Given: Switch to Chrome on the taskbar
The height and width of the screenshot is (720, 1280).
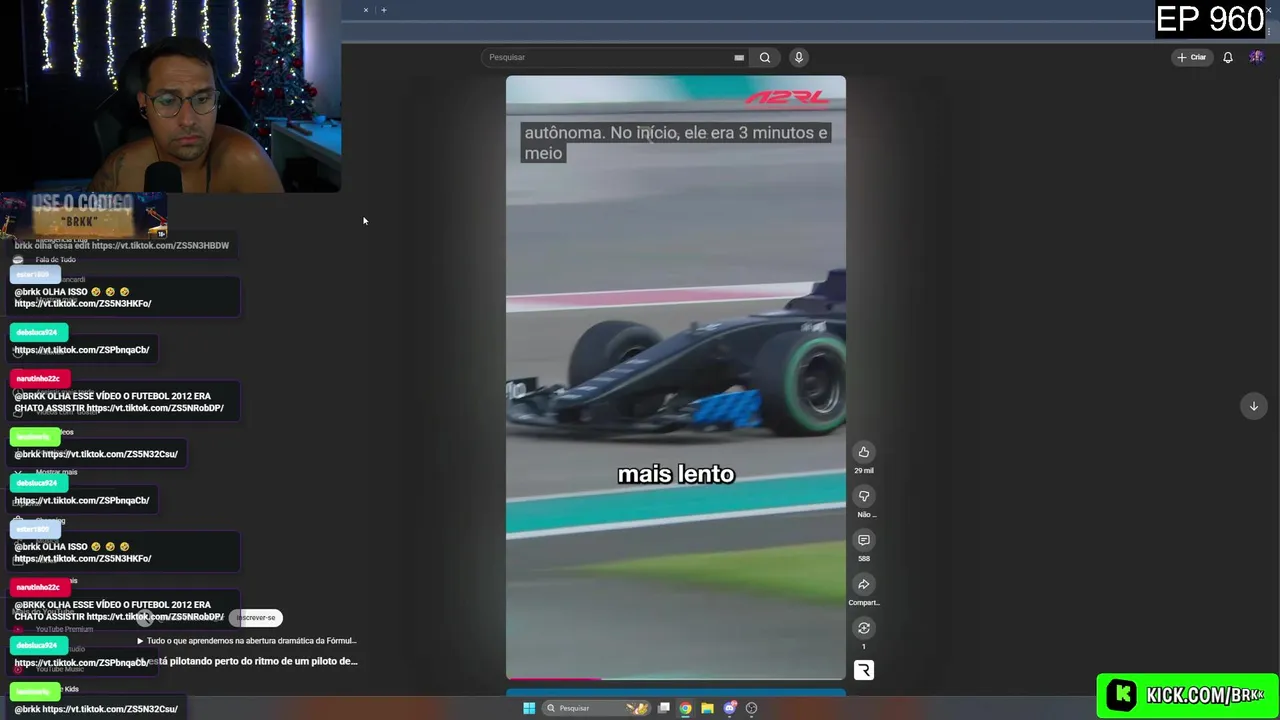Looking at the screenshot, I should point(685,708).
